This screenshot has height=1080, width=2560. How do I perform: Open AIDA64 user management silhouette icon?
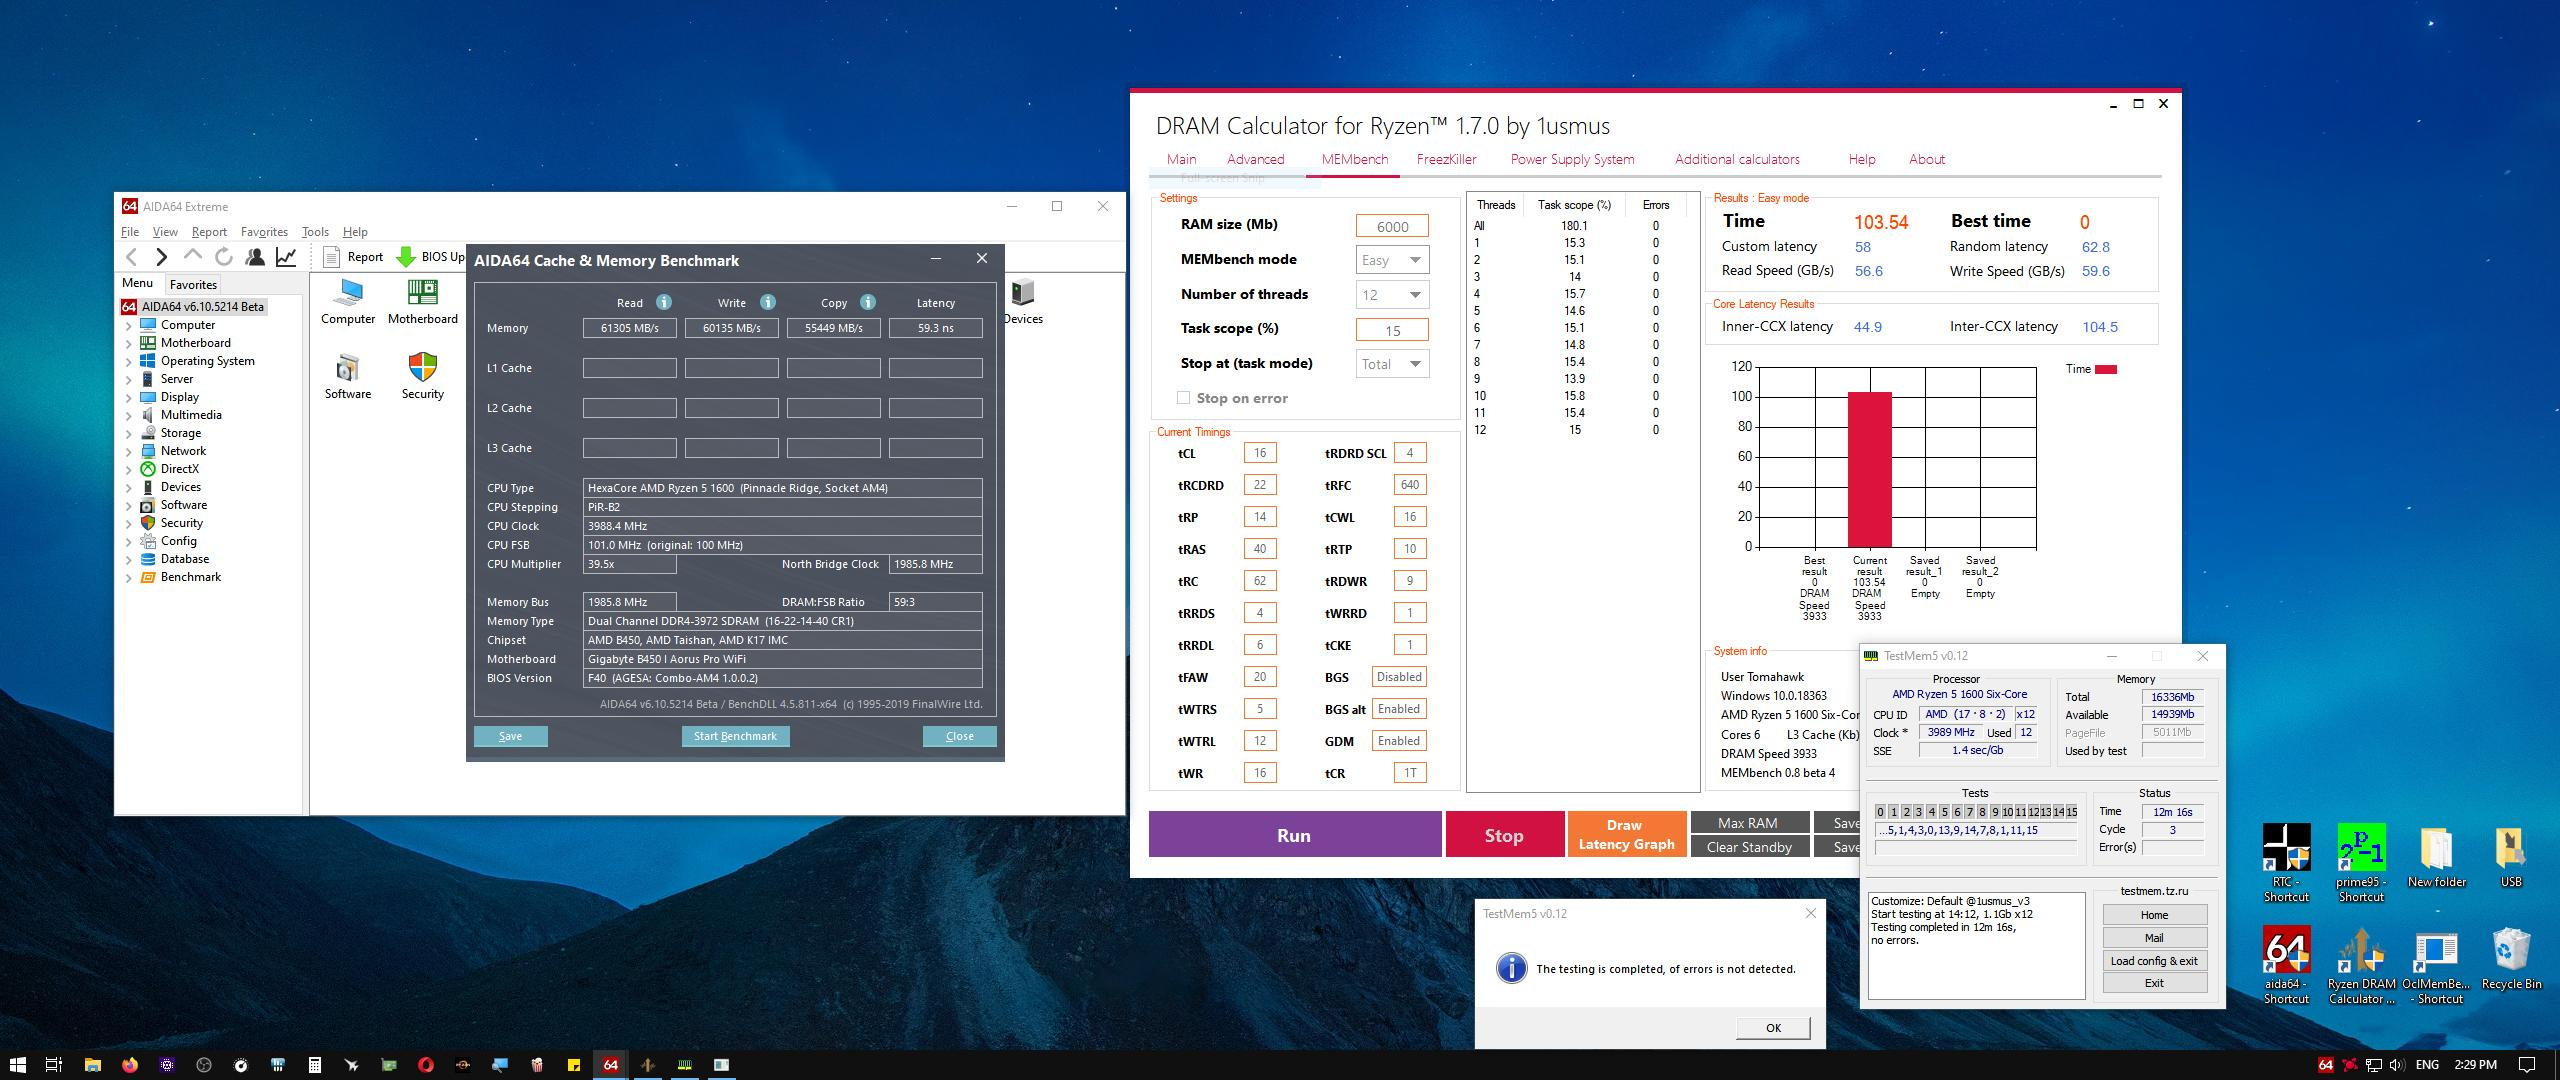coord(255,257)
